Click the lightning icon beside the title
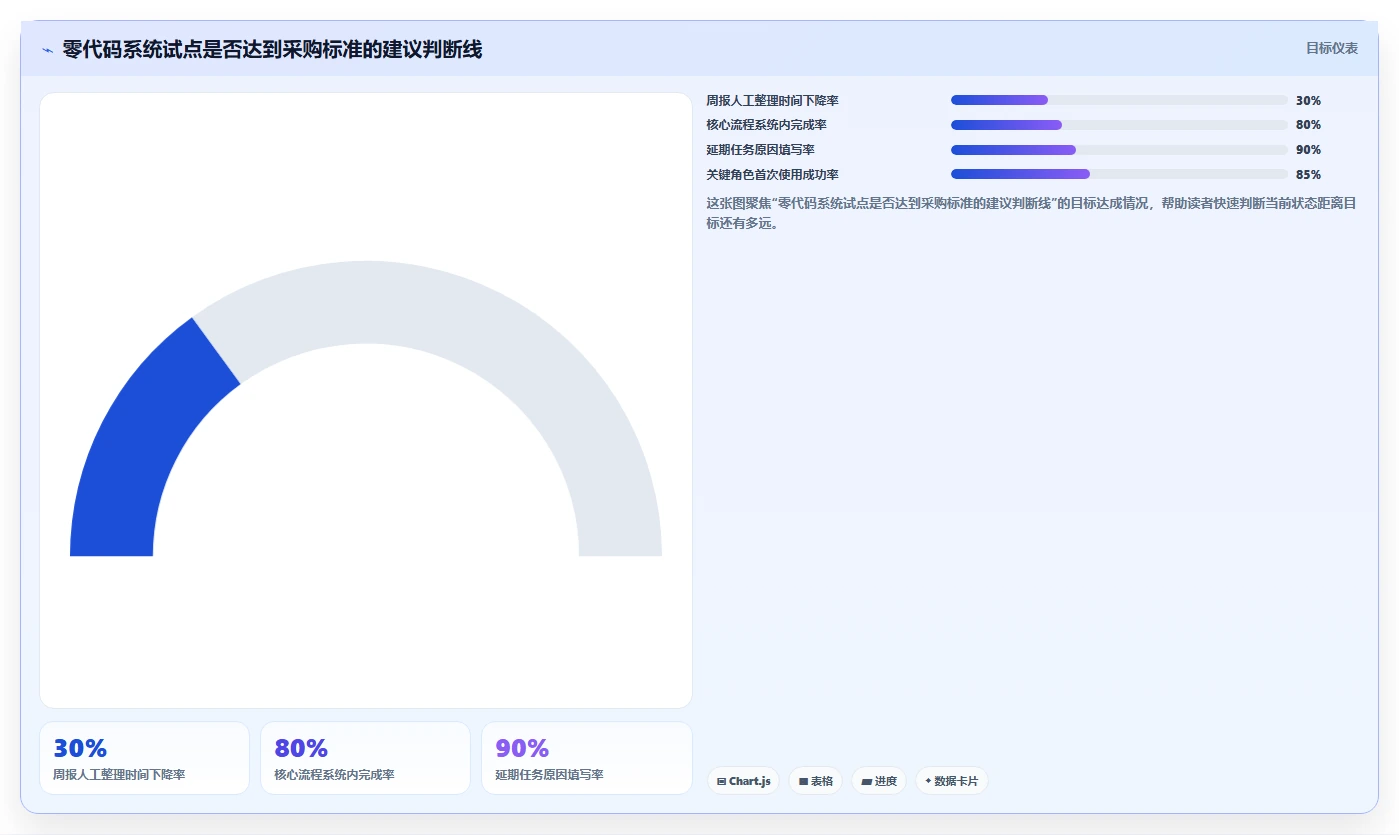 tap(47, 49)
